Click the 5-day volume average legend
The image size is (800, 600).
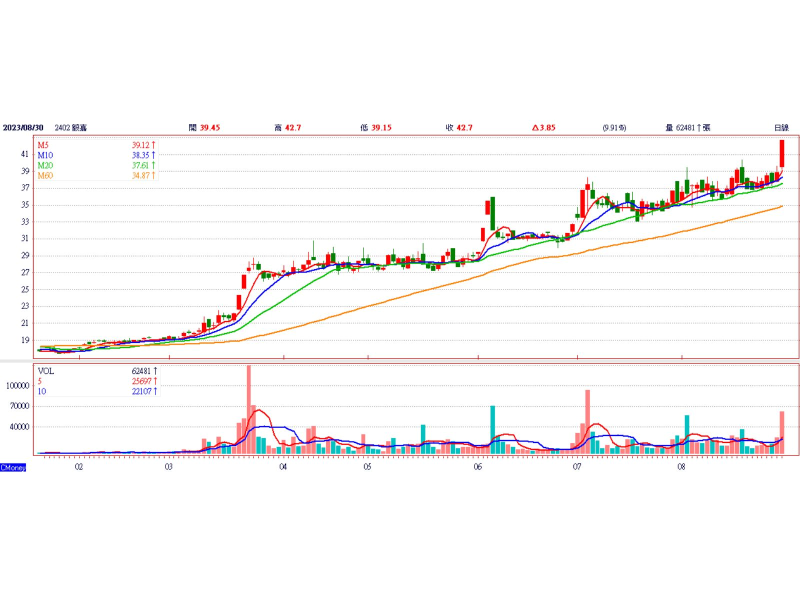point(41,380)
